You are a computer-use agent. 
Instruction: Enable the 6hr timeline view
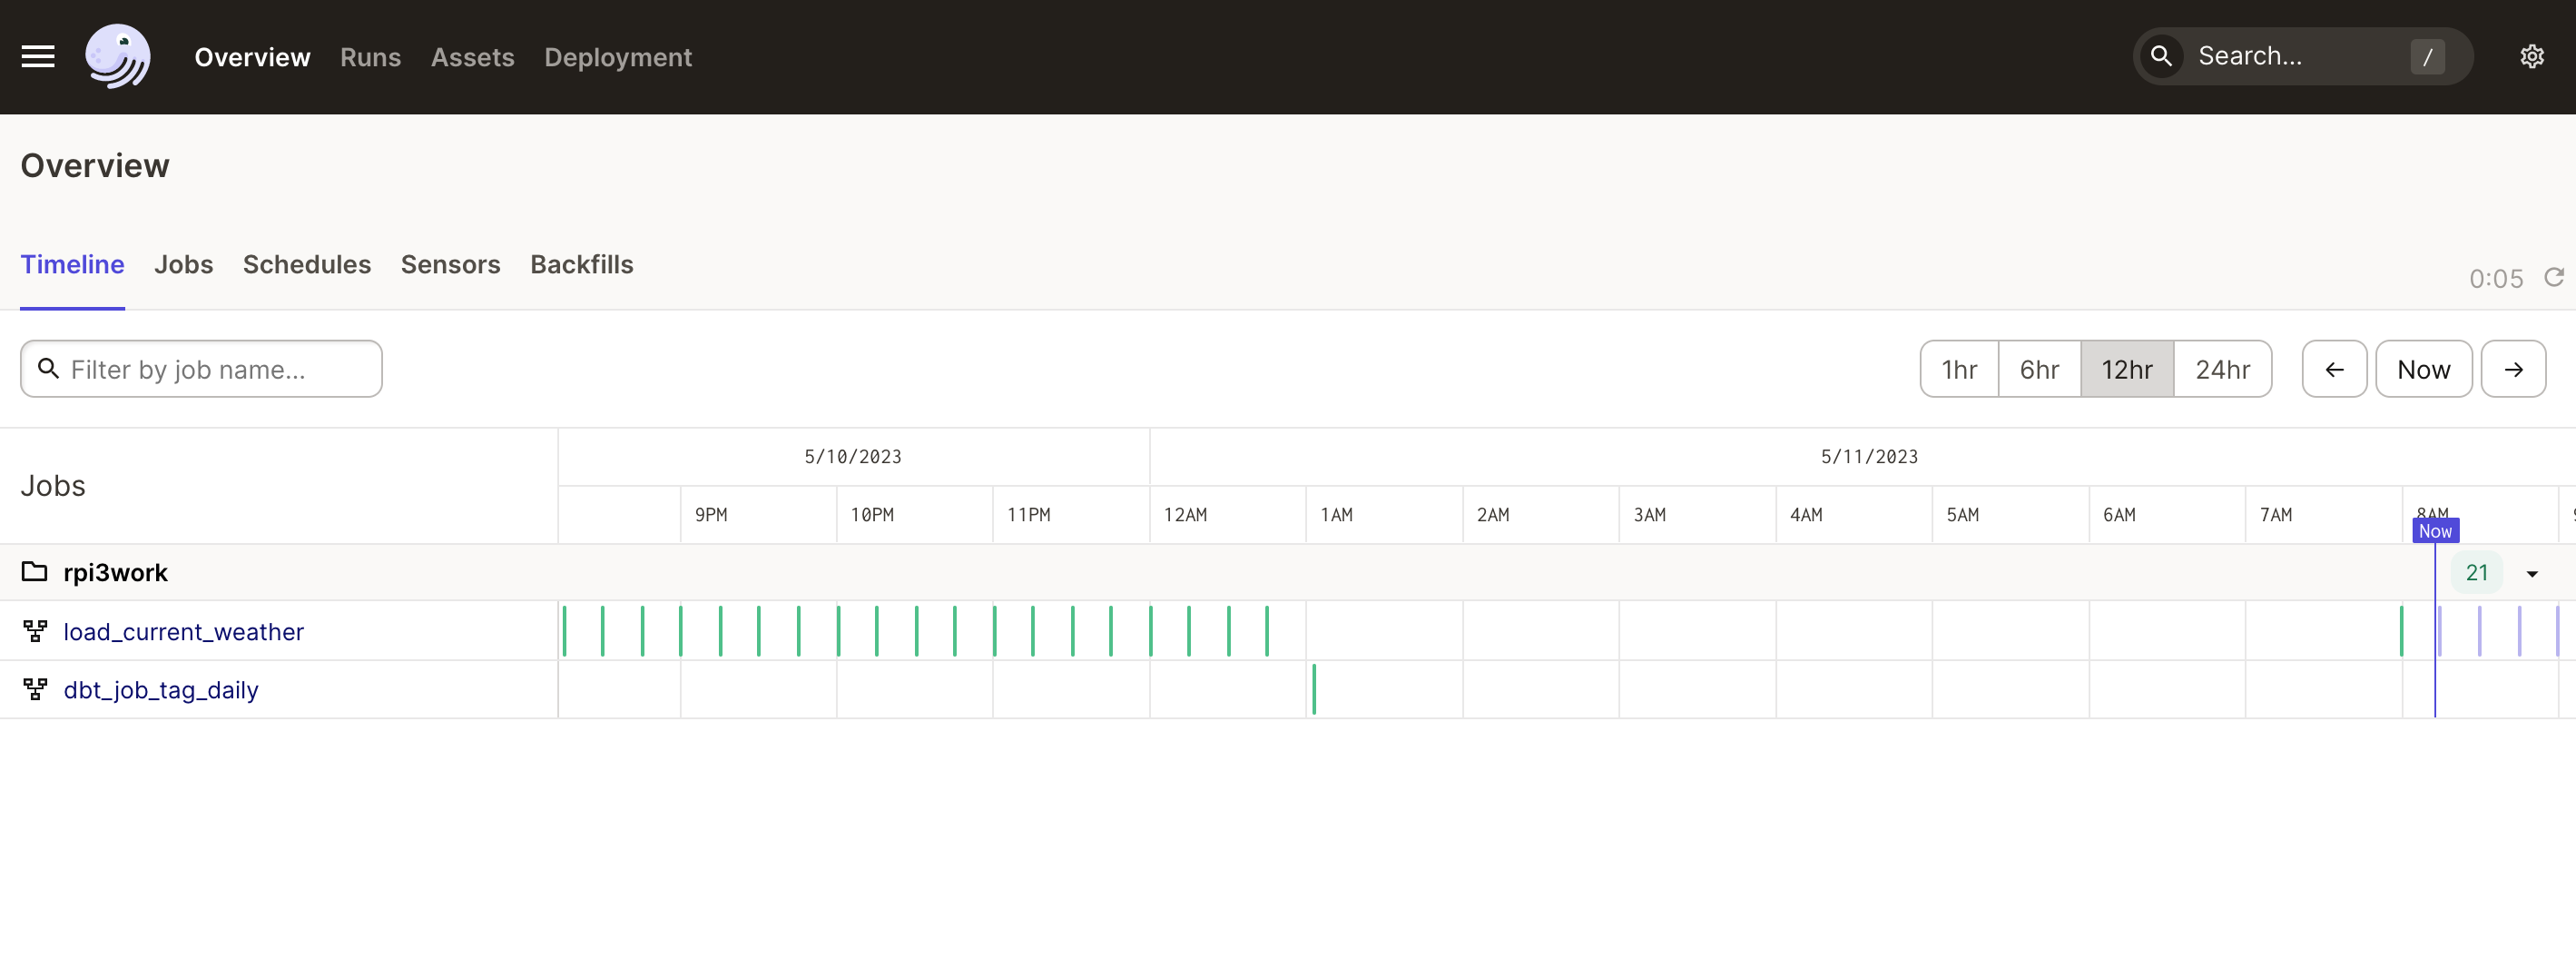[2039, 368]
